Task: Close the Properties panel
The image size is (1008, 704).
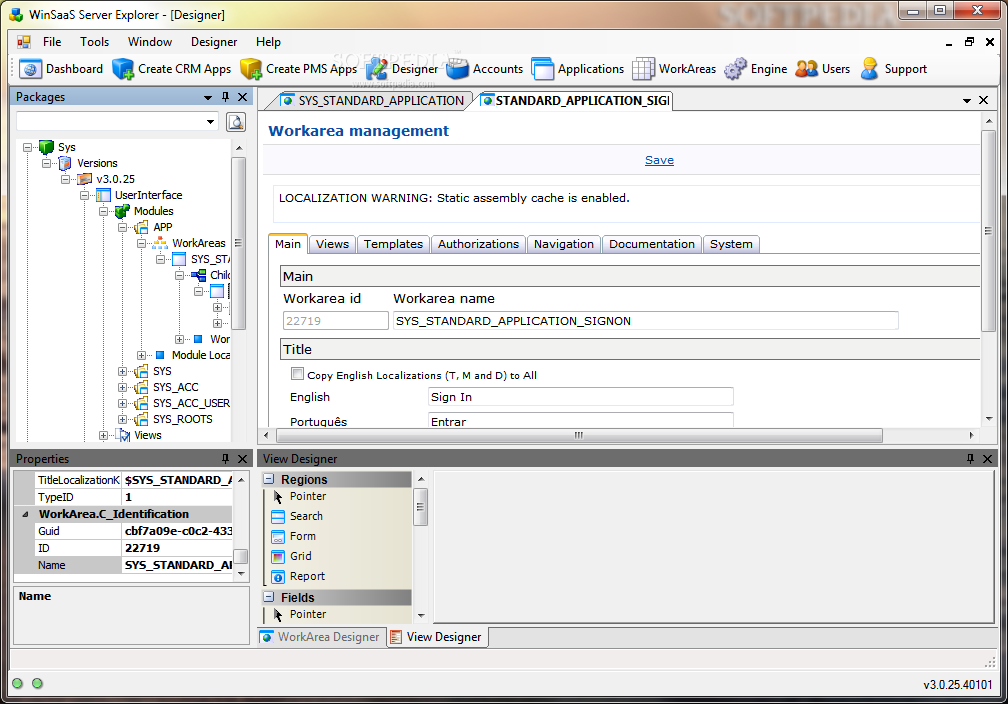Action: (242, 458)
